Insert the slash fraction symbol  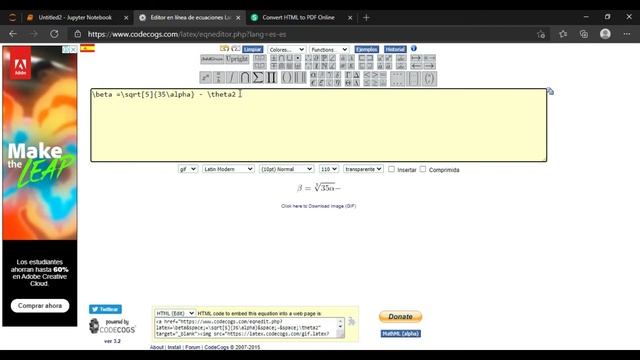point(231,78)
